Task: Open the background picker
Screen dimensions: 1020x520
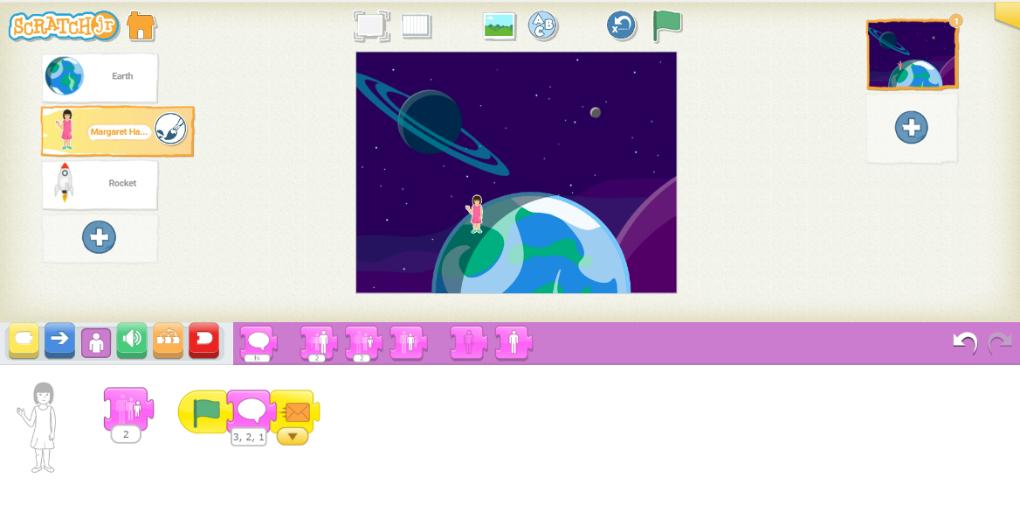Action: pyautogui.click(x=499, y=27)
